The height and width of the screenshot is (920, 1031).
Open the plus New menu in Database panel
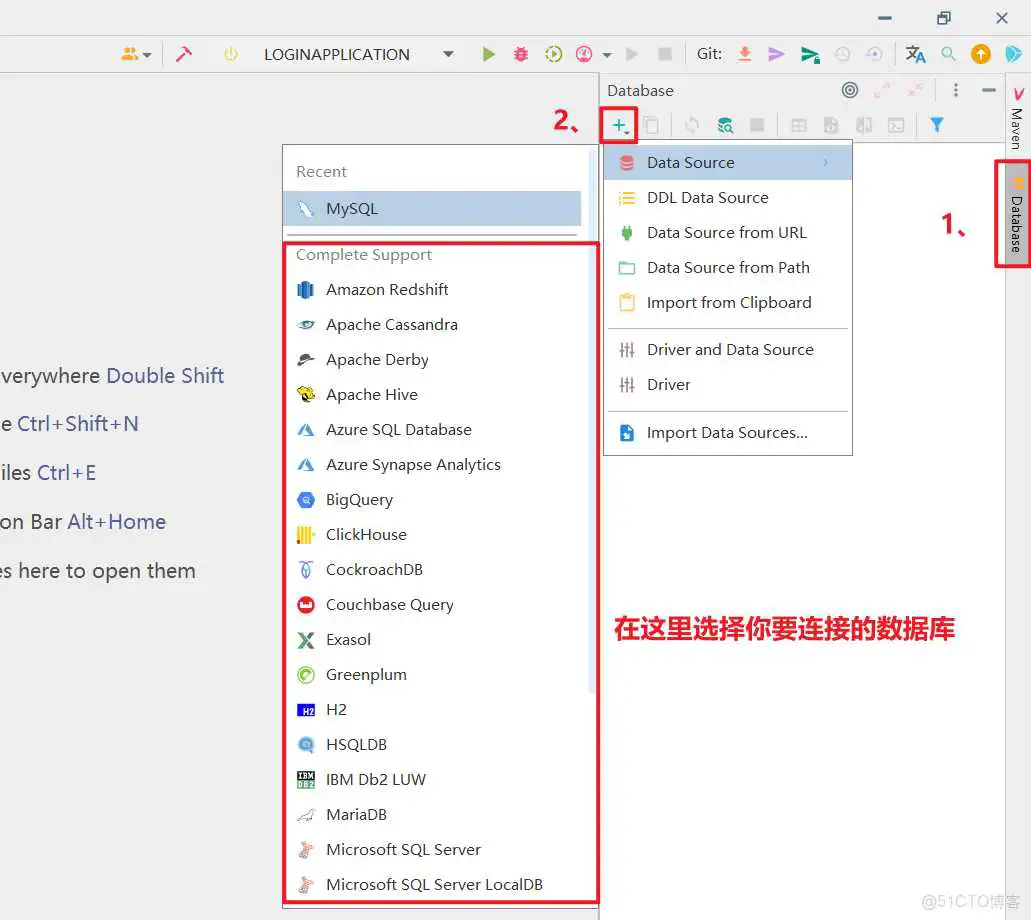coord(620,125)
